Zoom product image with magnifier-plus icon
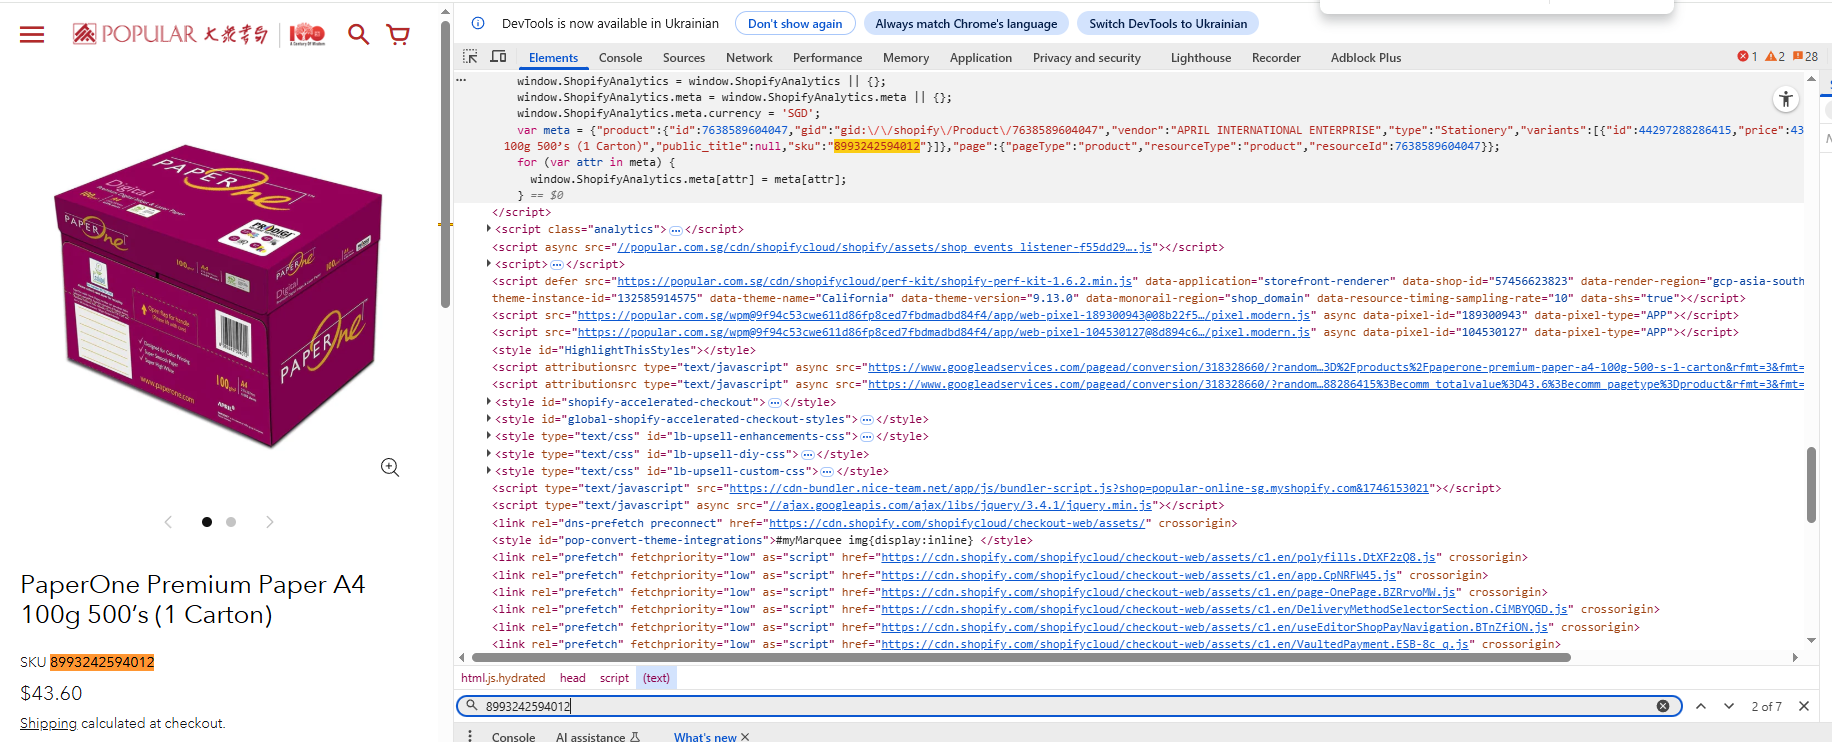 (390, 467)
